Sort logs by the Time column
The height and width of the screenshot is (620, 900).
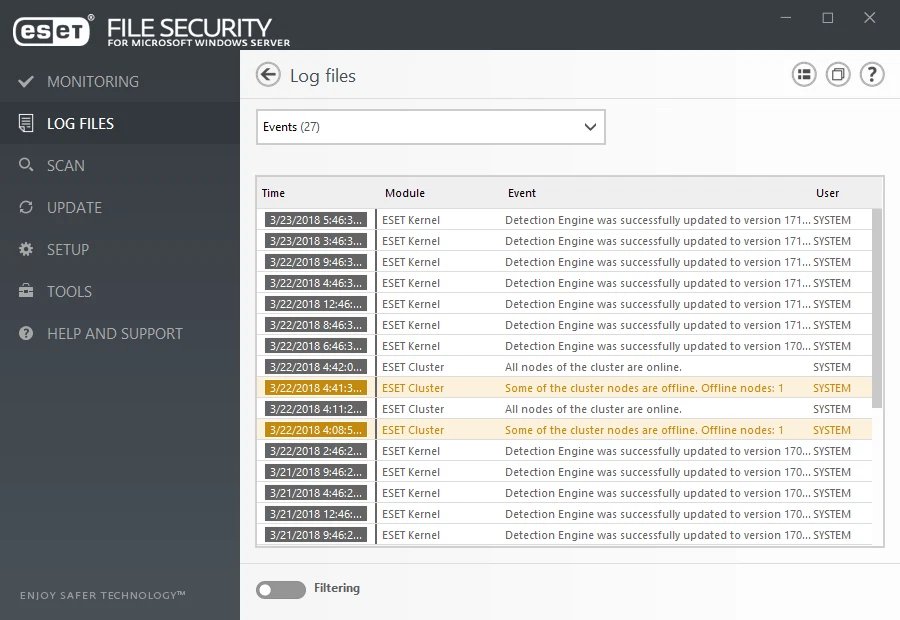[273, 193]
